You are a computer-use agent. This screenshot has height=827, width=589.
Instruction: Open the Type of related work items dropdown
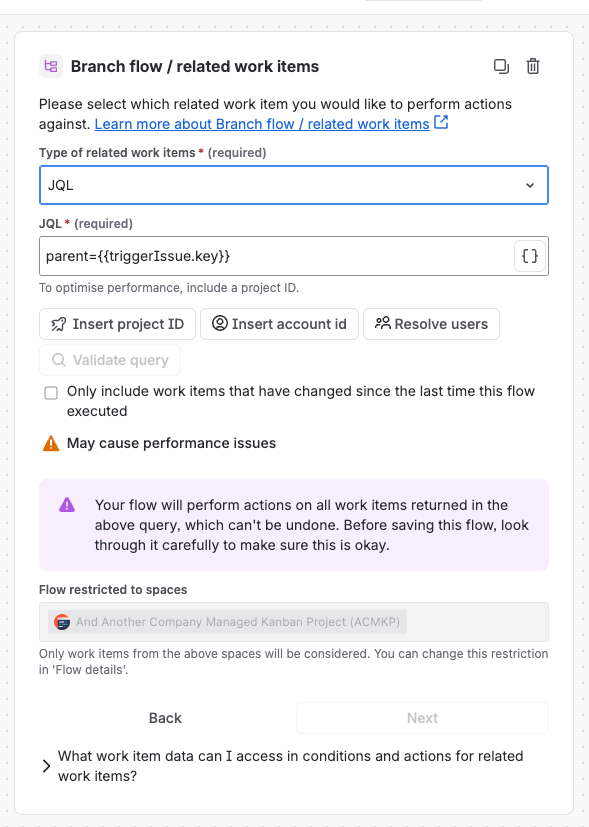click(x=294, y=185)
